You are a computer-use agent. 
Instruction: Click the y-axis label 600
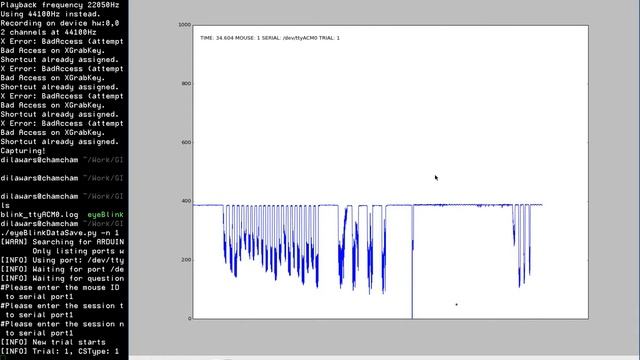point(186,142)
